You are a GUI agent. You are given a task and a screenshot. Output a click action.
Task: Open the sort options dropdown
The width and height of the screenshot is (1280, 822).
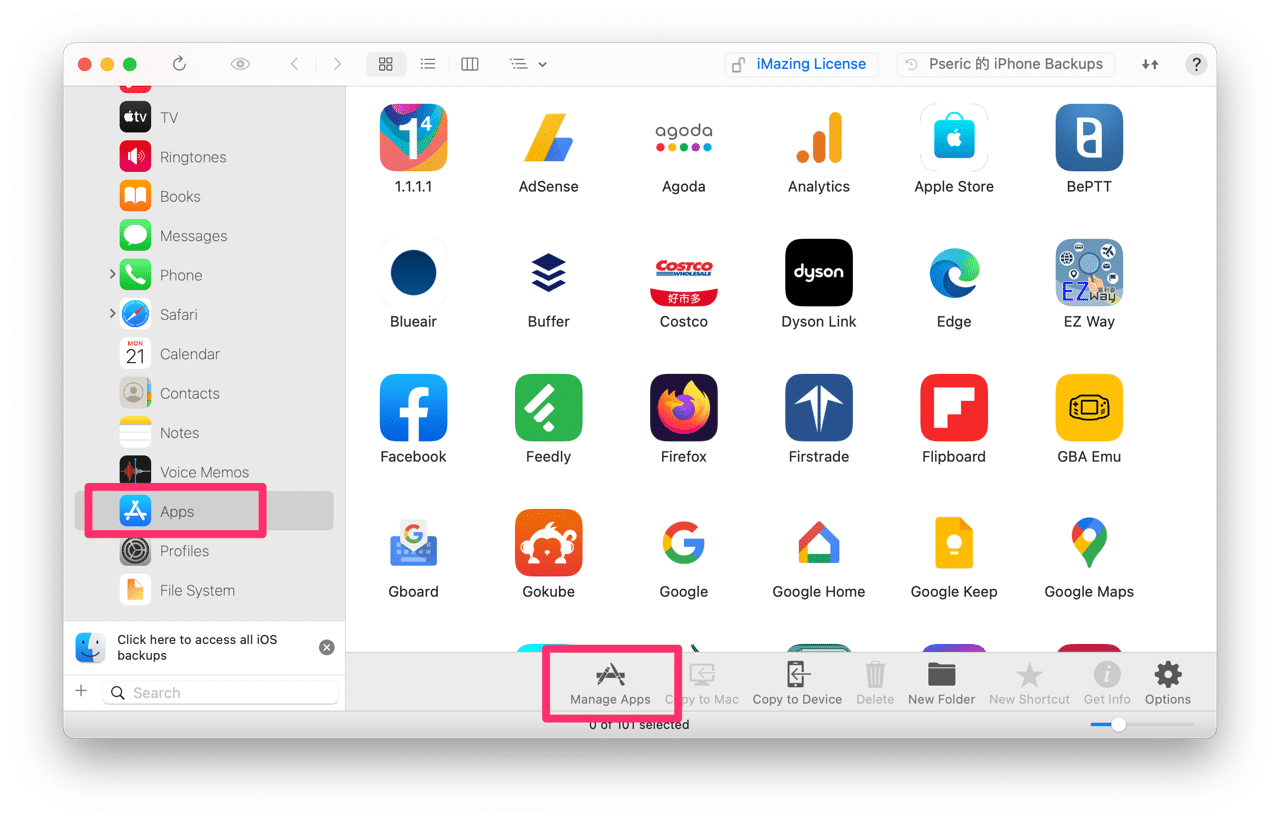pyautogui.click(x=528, y=64)
